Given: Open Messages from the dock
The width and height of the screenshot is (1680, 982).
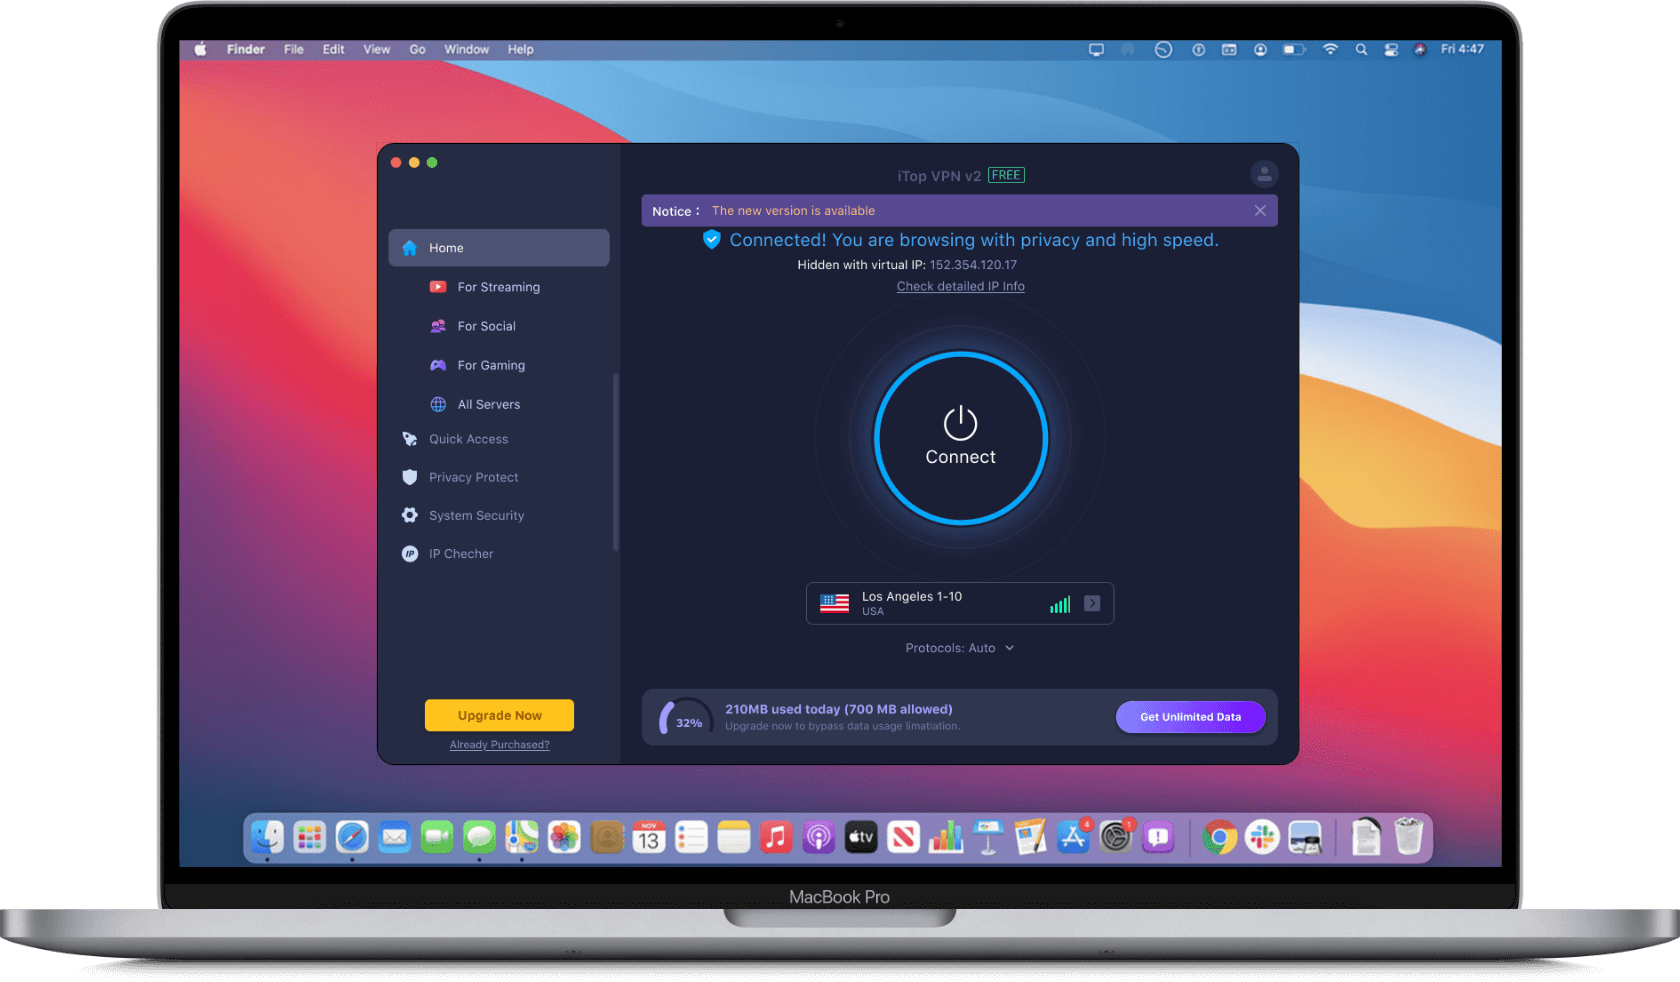Looking at the screenshot, I should (x=479, y=837).
